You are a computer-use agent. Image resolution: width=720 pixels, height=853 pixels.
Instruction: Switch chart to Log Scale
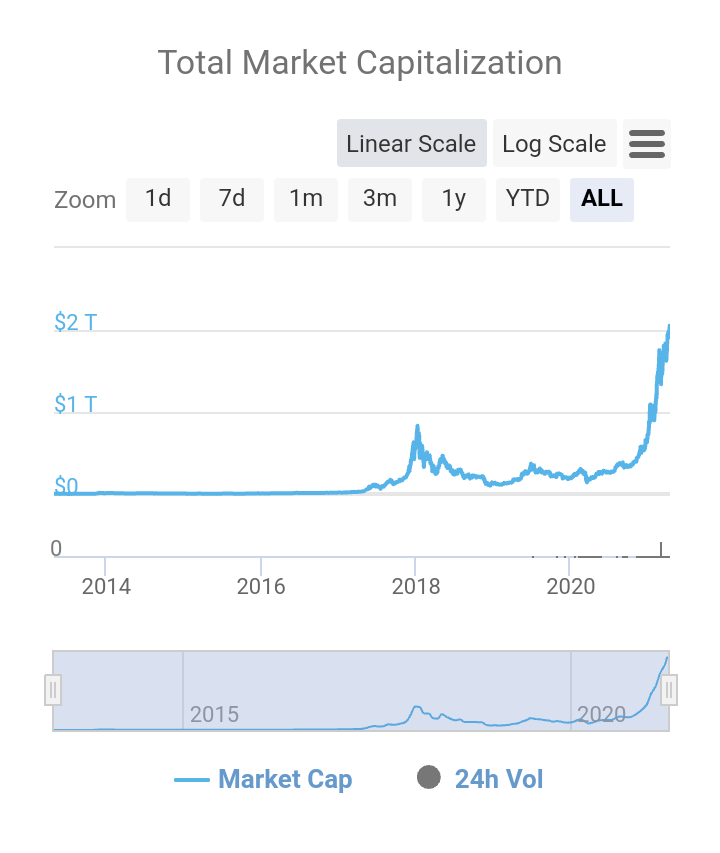[554, 143]
